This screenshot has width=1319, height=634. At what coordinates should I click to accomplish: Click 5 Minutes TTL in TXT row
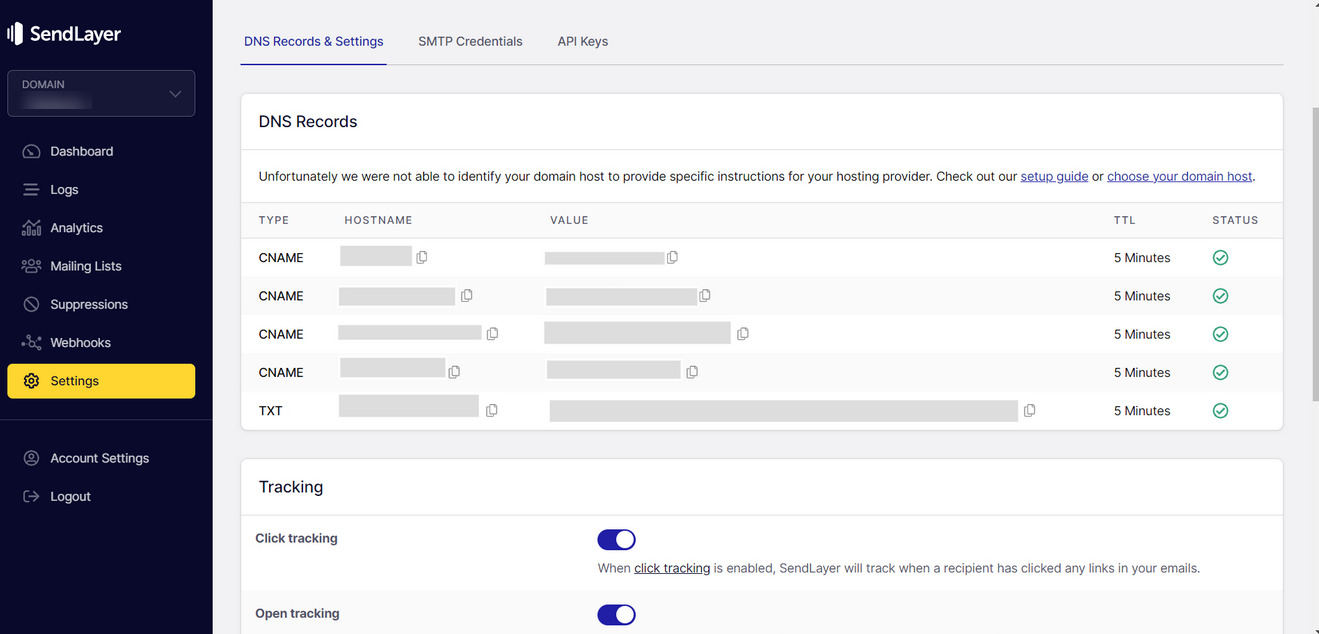click(x=1142, y=411)
